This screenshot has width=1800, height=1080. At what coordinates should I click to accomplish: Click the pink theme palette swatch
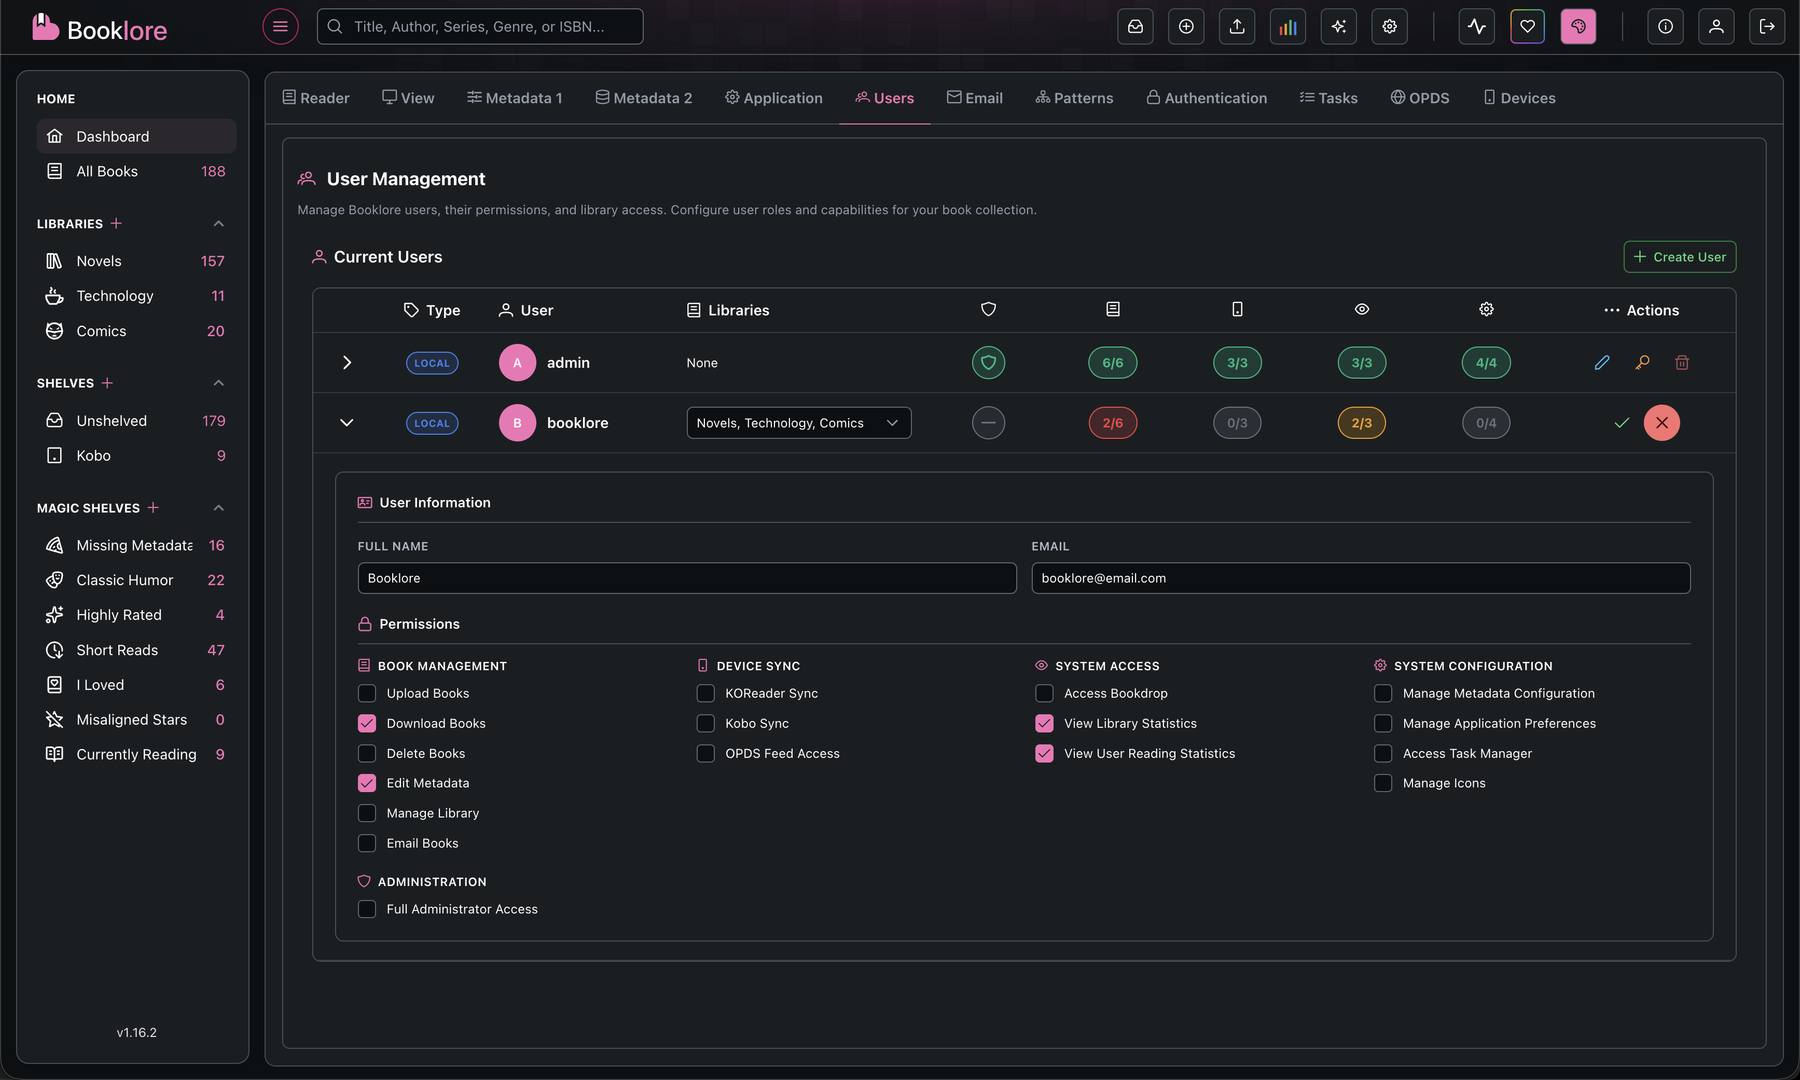pos(1578,26)
